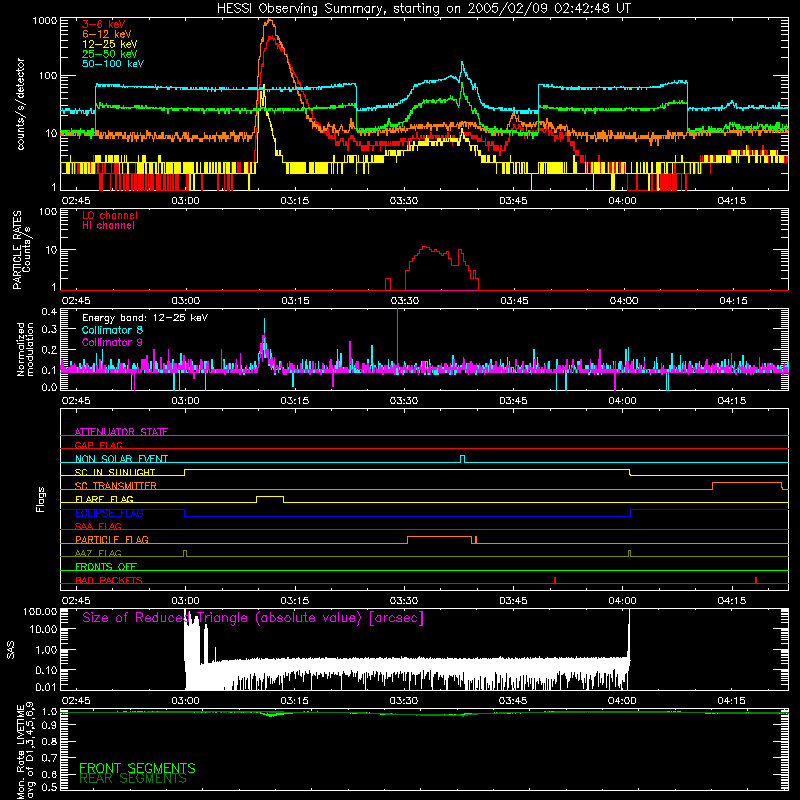
Task: Click the 'FLARE FLAG' label
Action: 104,499
